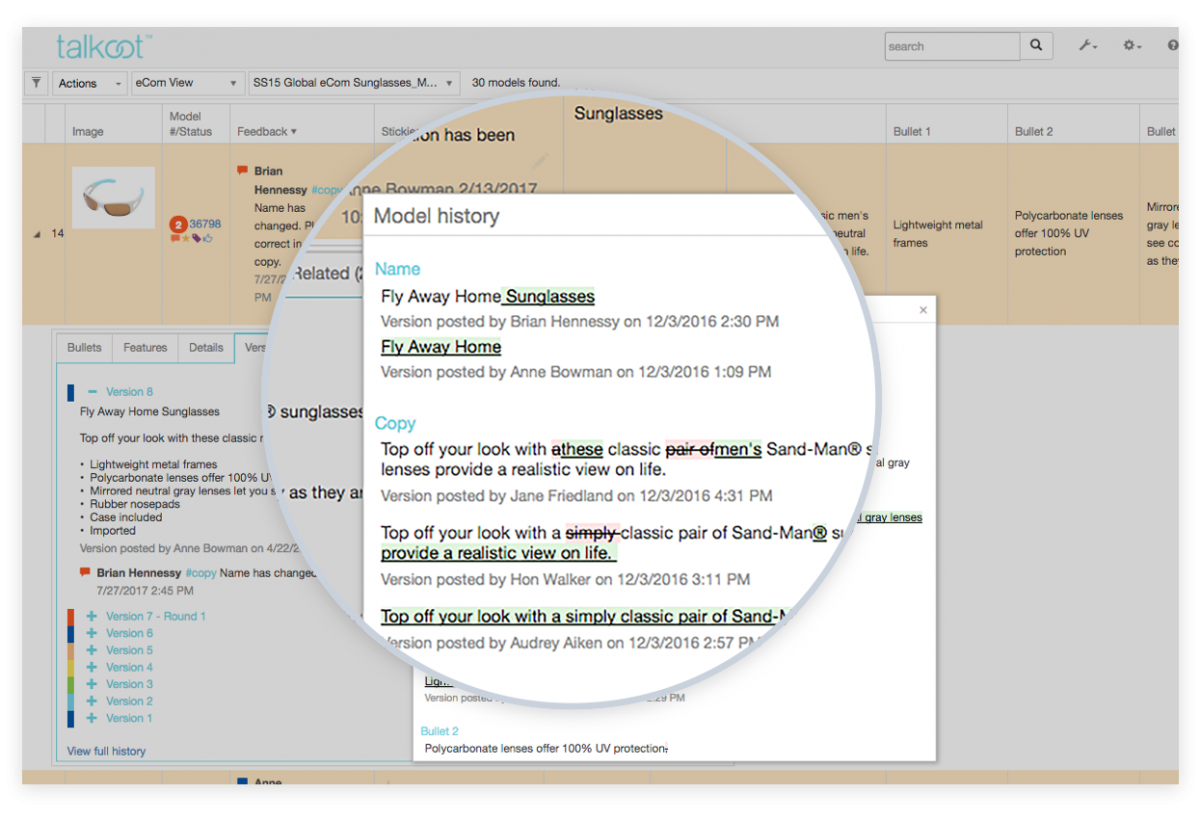Image resolution: width=1200 pixels, height=820 pixels.
Task: Click the comment icon under model 36798
Action: coord(175,238)
